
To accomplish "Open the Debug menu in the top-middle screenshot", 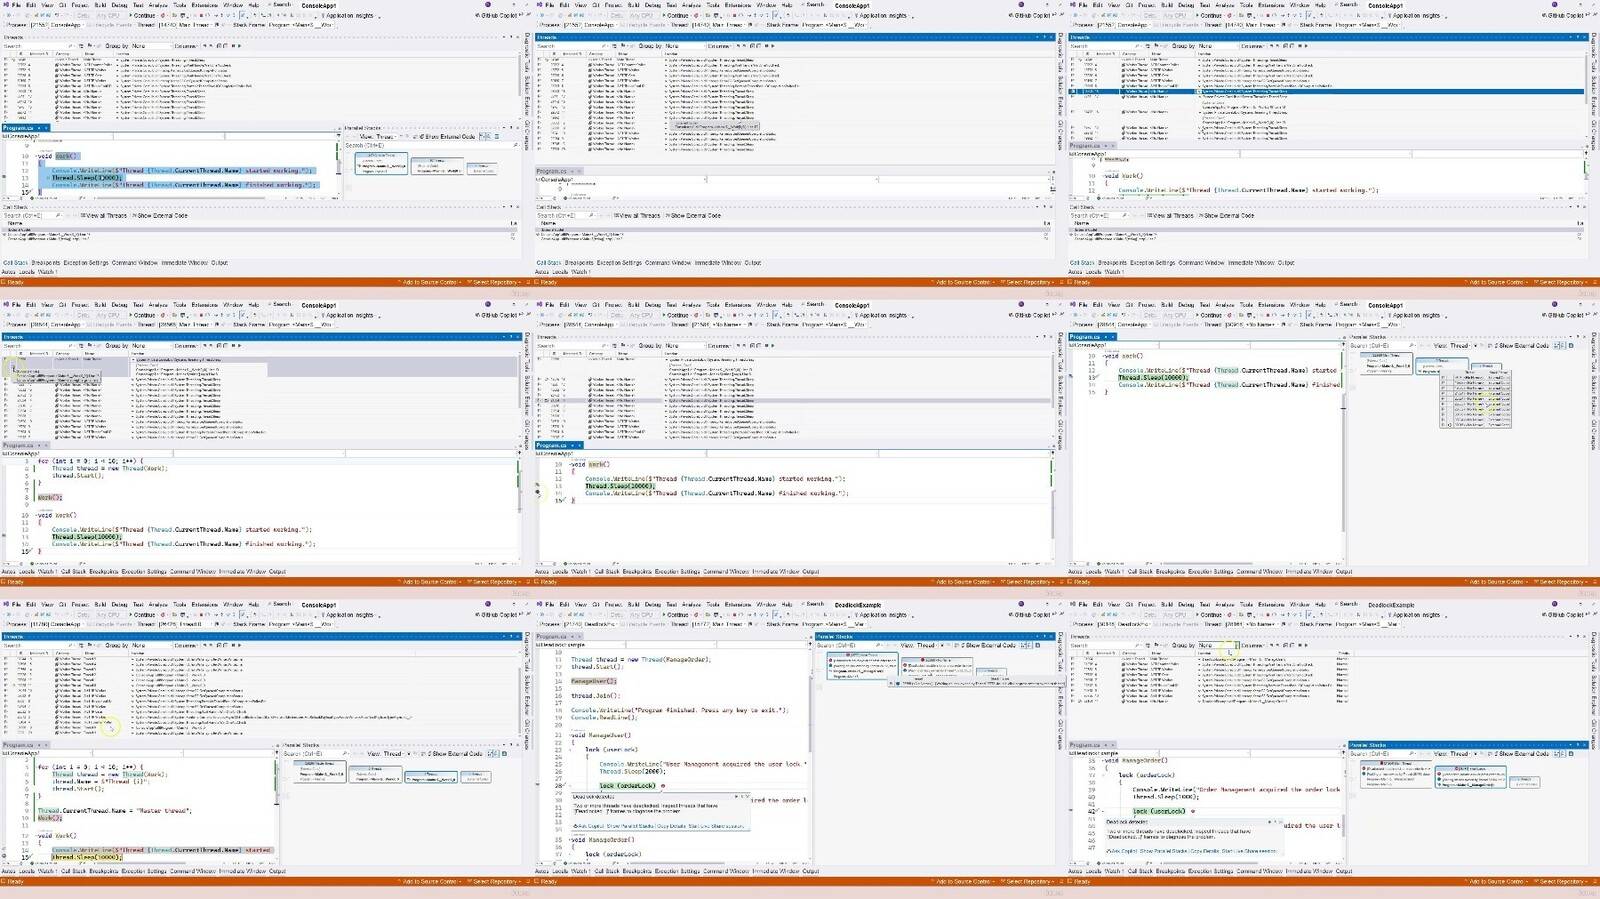I will click(652, 5).
